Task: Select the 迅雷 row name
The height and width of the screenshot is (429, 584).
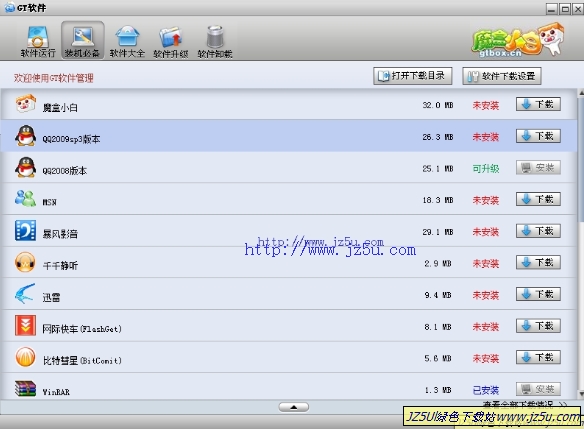Action: click(x=51, y=297)
